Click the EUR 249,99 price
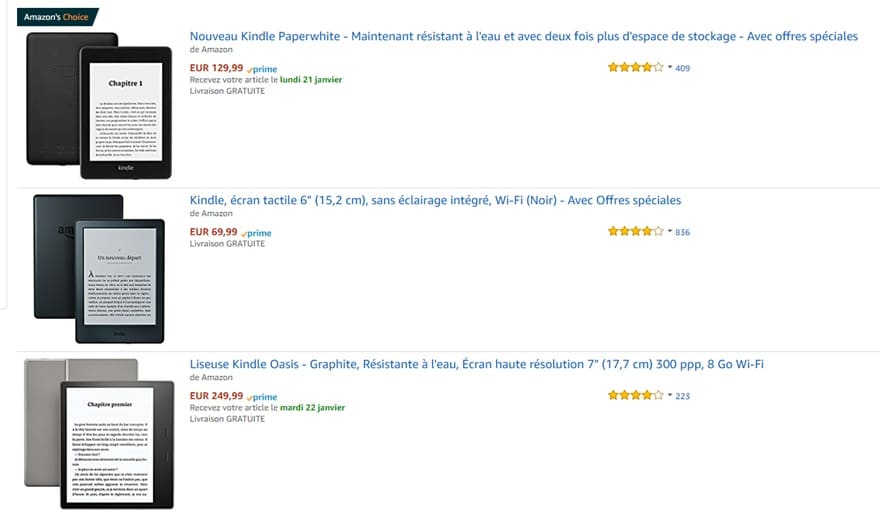 click(x=216, y=396)
